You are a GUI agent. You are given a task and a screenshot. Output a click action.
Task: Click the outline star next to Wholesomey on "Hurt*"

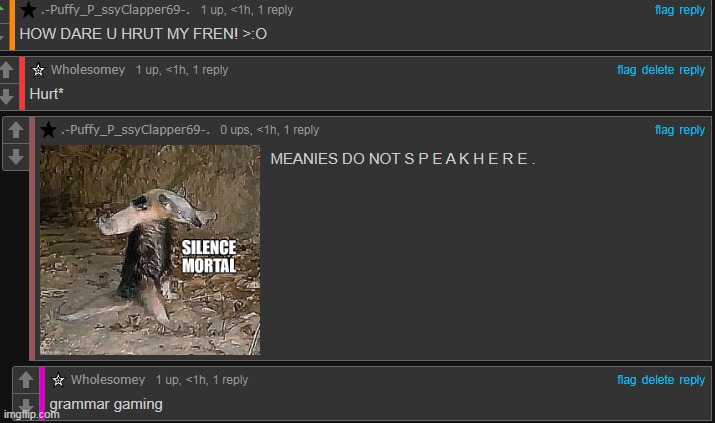click(x=38, y=70)
